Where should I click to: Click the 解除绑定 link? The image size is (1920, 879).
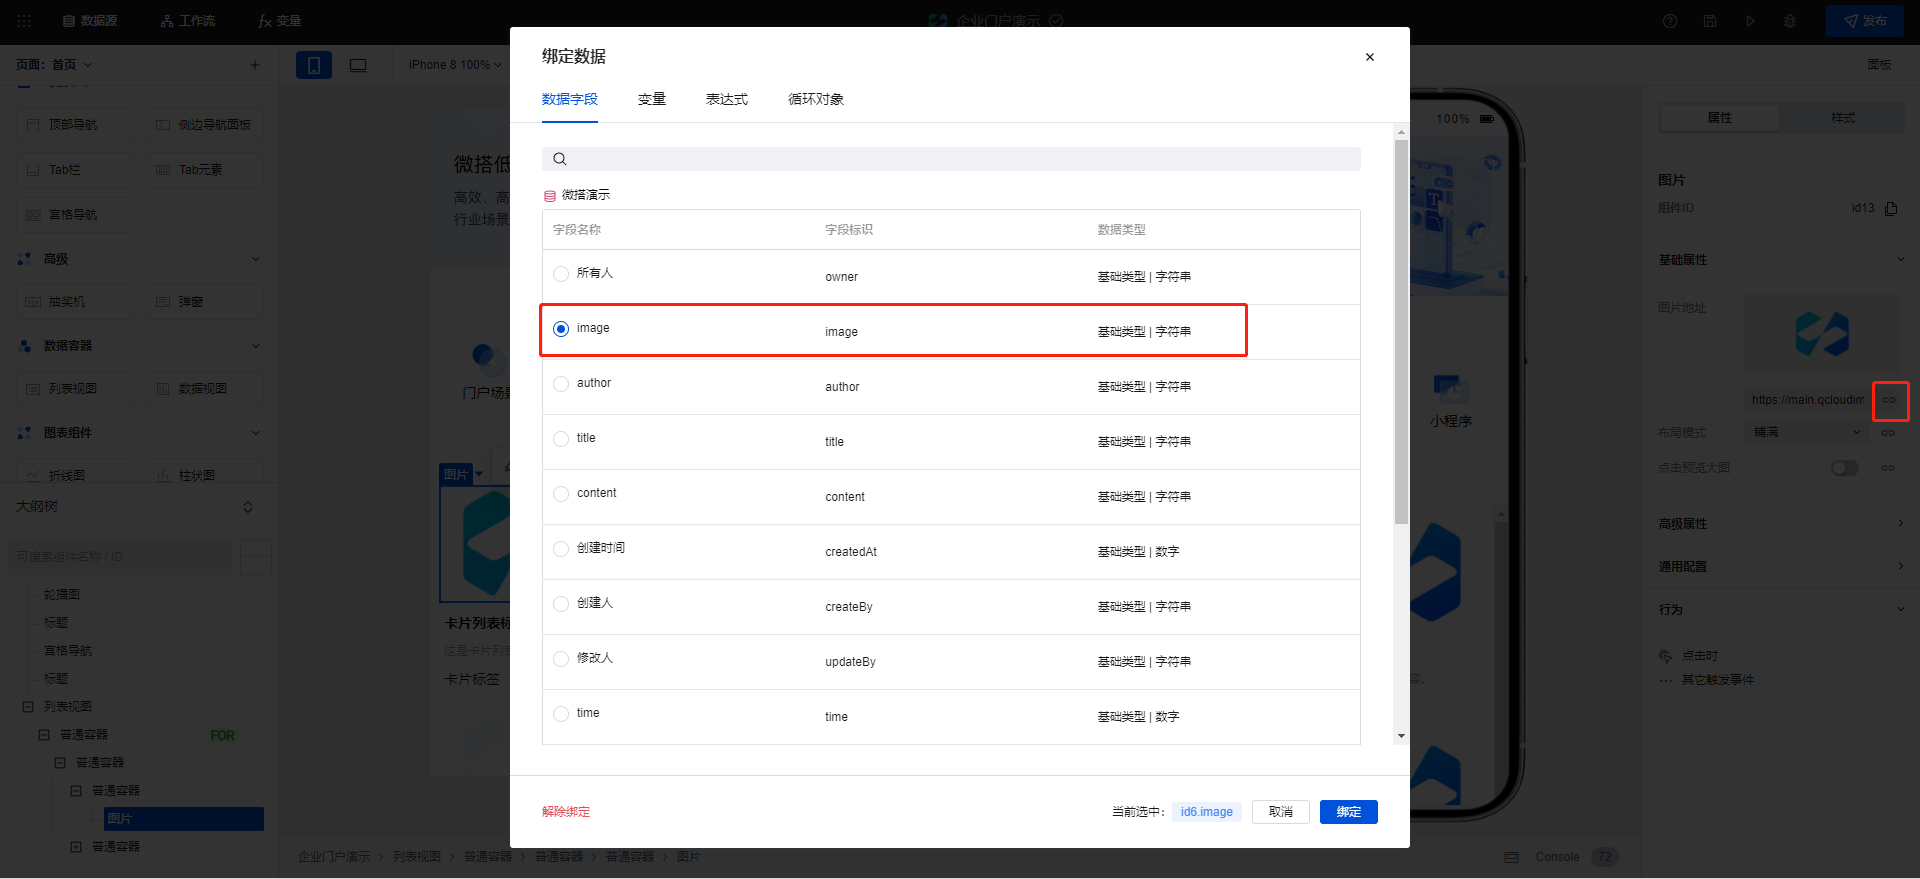click(566, 812)
